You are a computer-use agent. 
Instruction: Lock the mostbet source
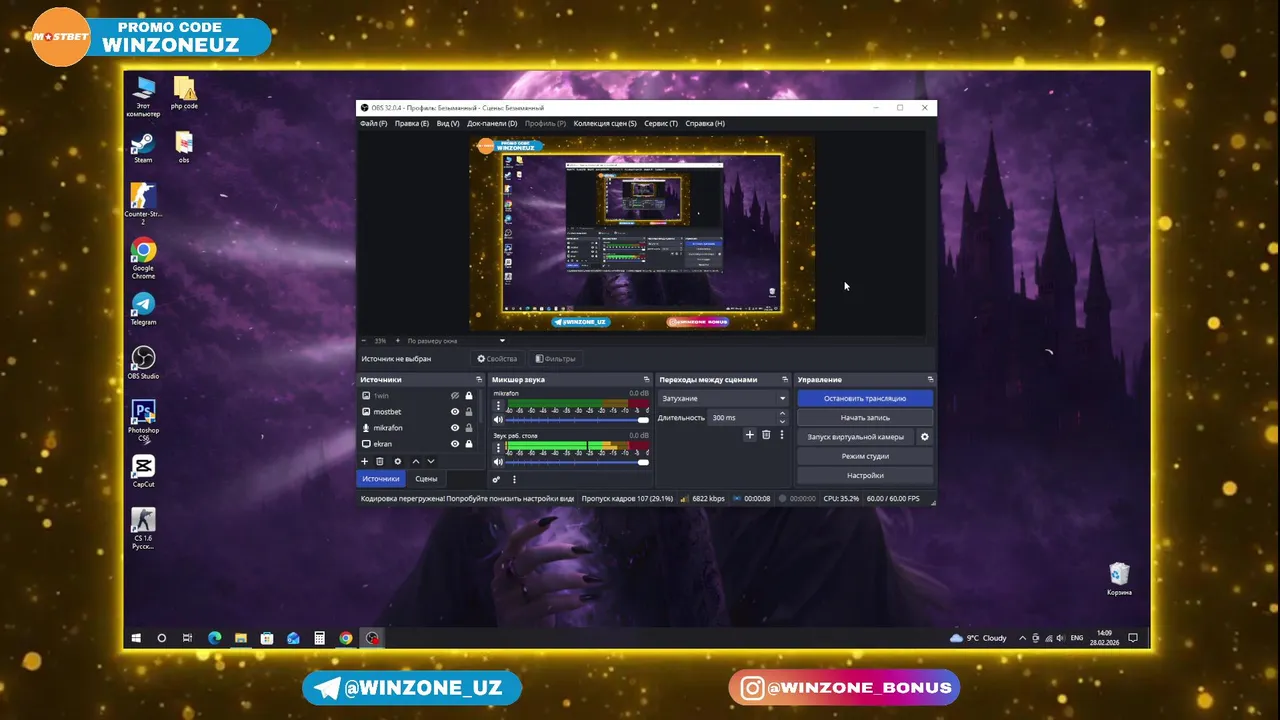click(469, 412)
